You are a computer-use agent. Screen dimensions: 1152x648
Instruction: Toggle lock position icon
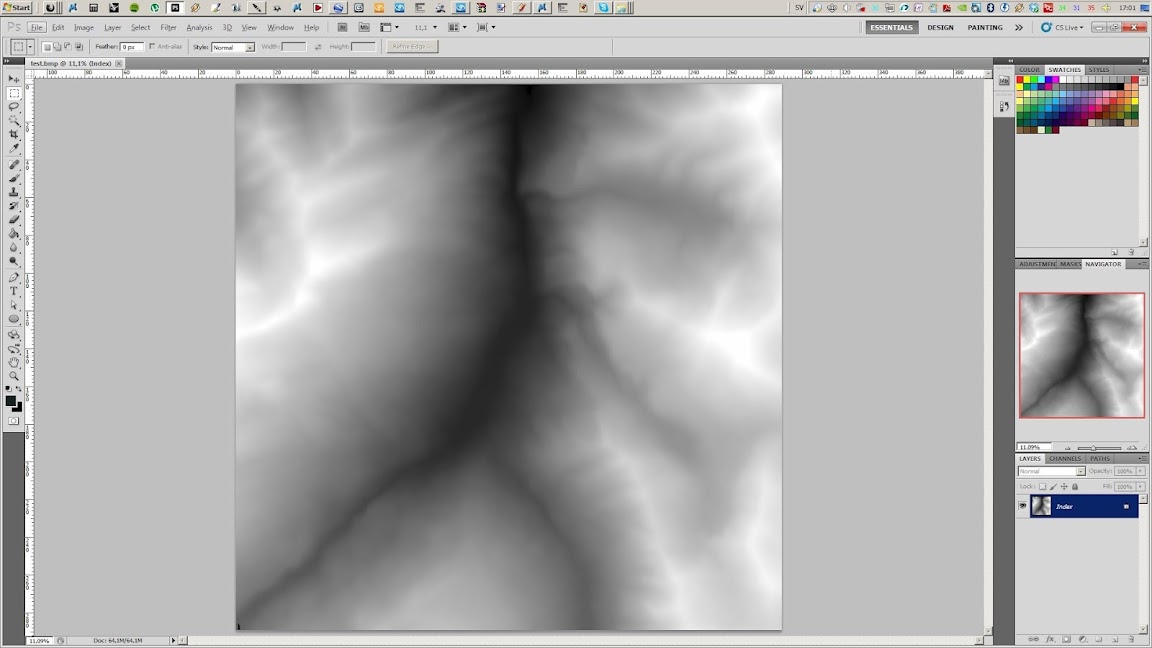pos(1064,486)
